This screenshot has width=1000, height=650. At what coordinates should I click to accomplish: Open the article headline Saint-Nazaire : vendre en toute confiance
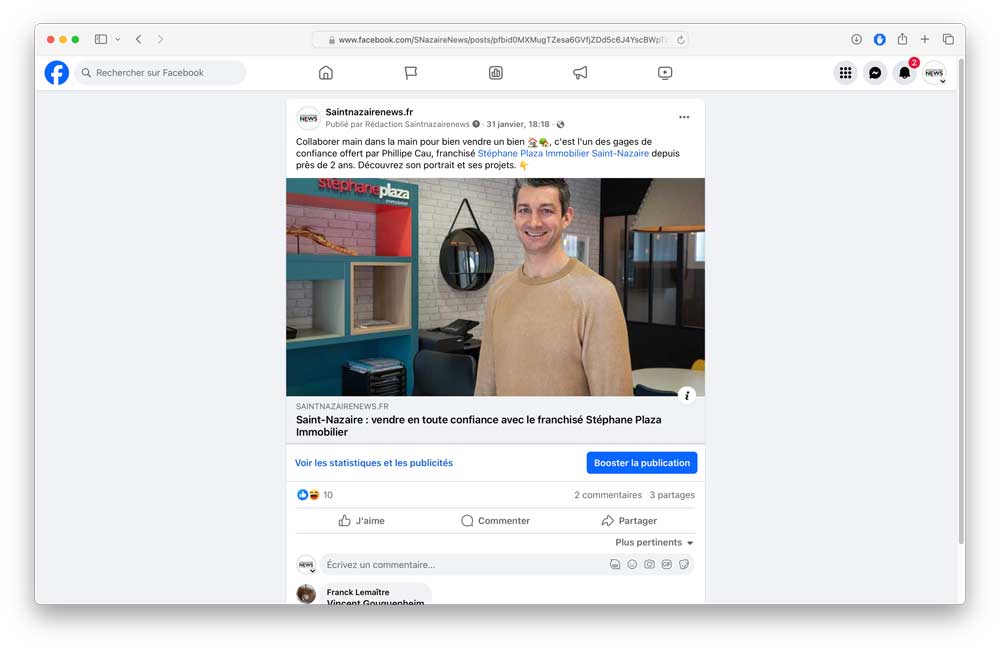click(x=478, y=425)
